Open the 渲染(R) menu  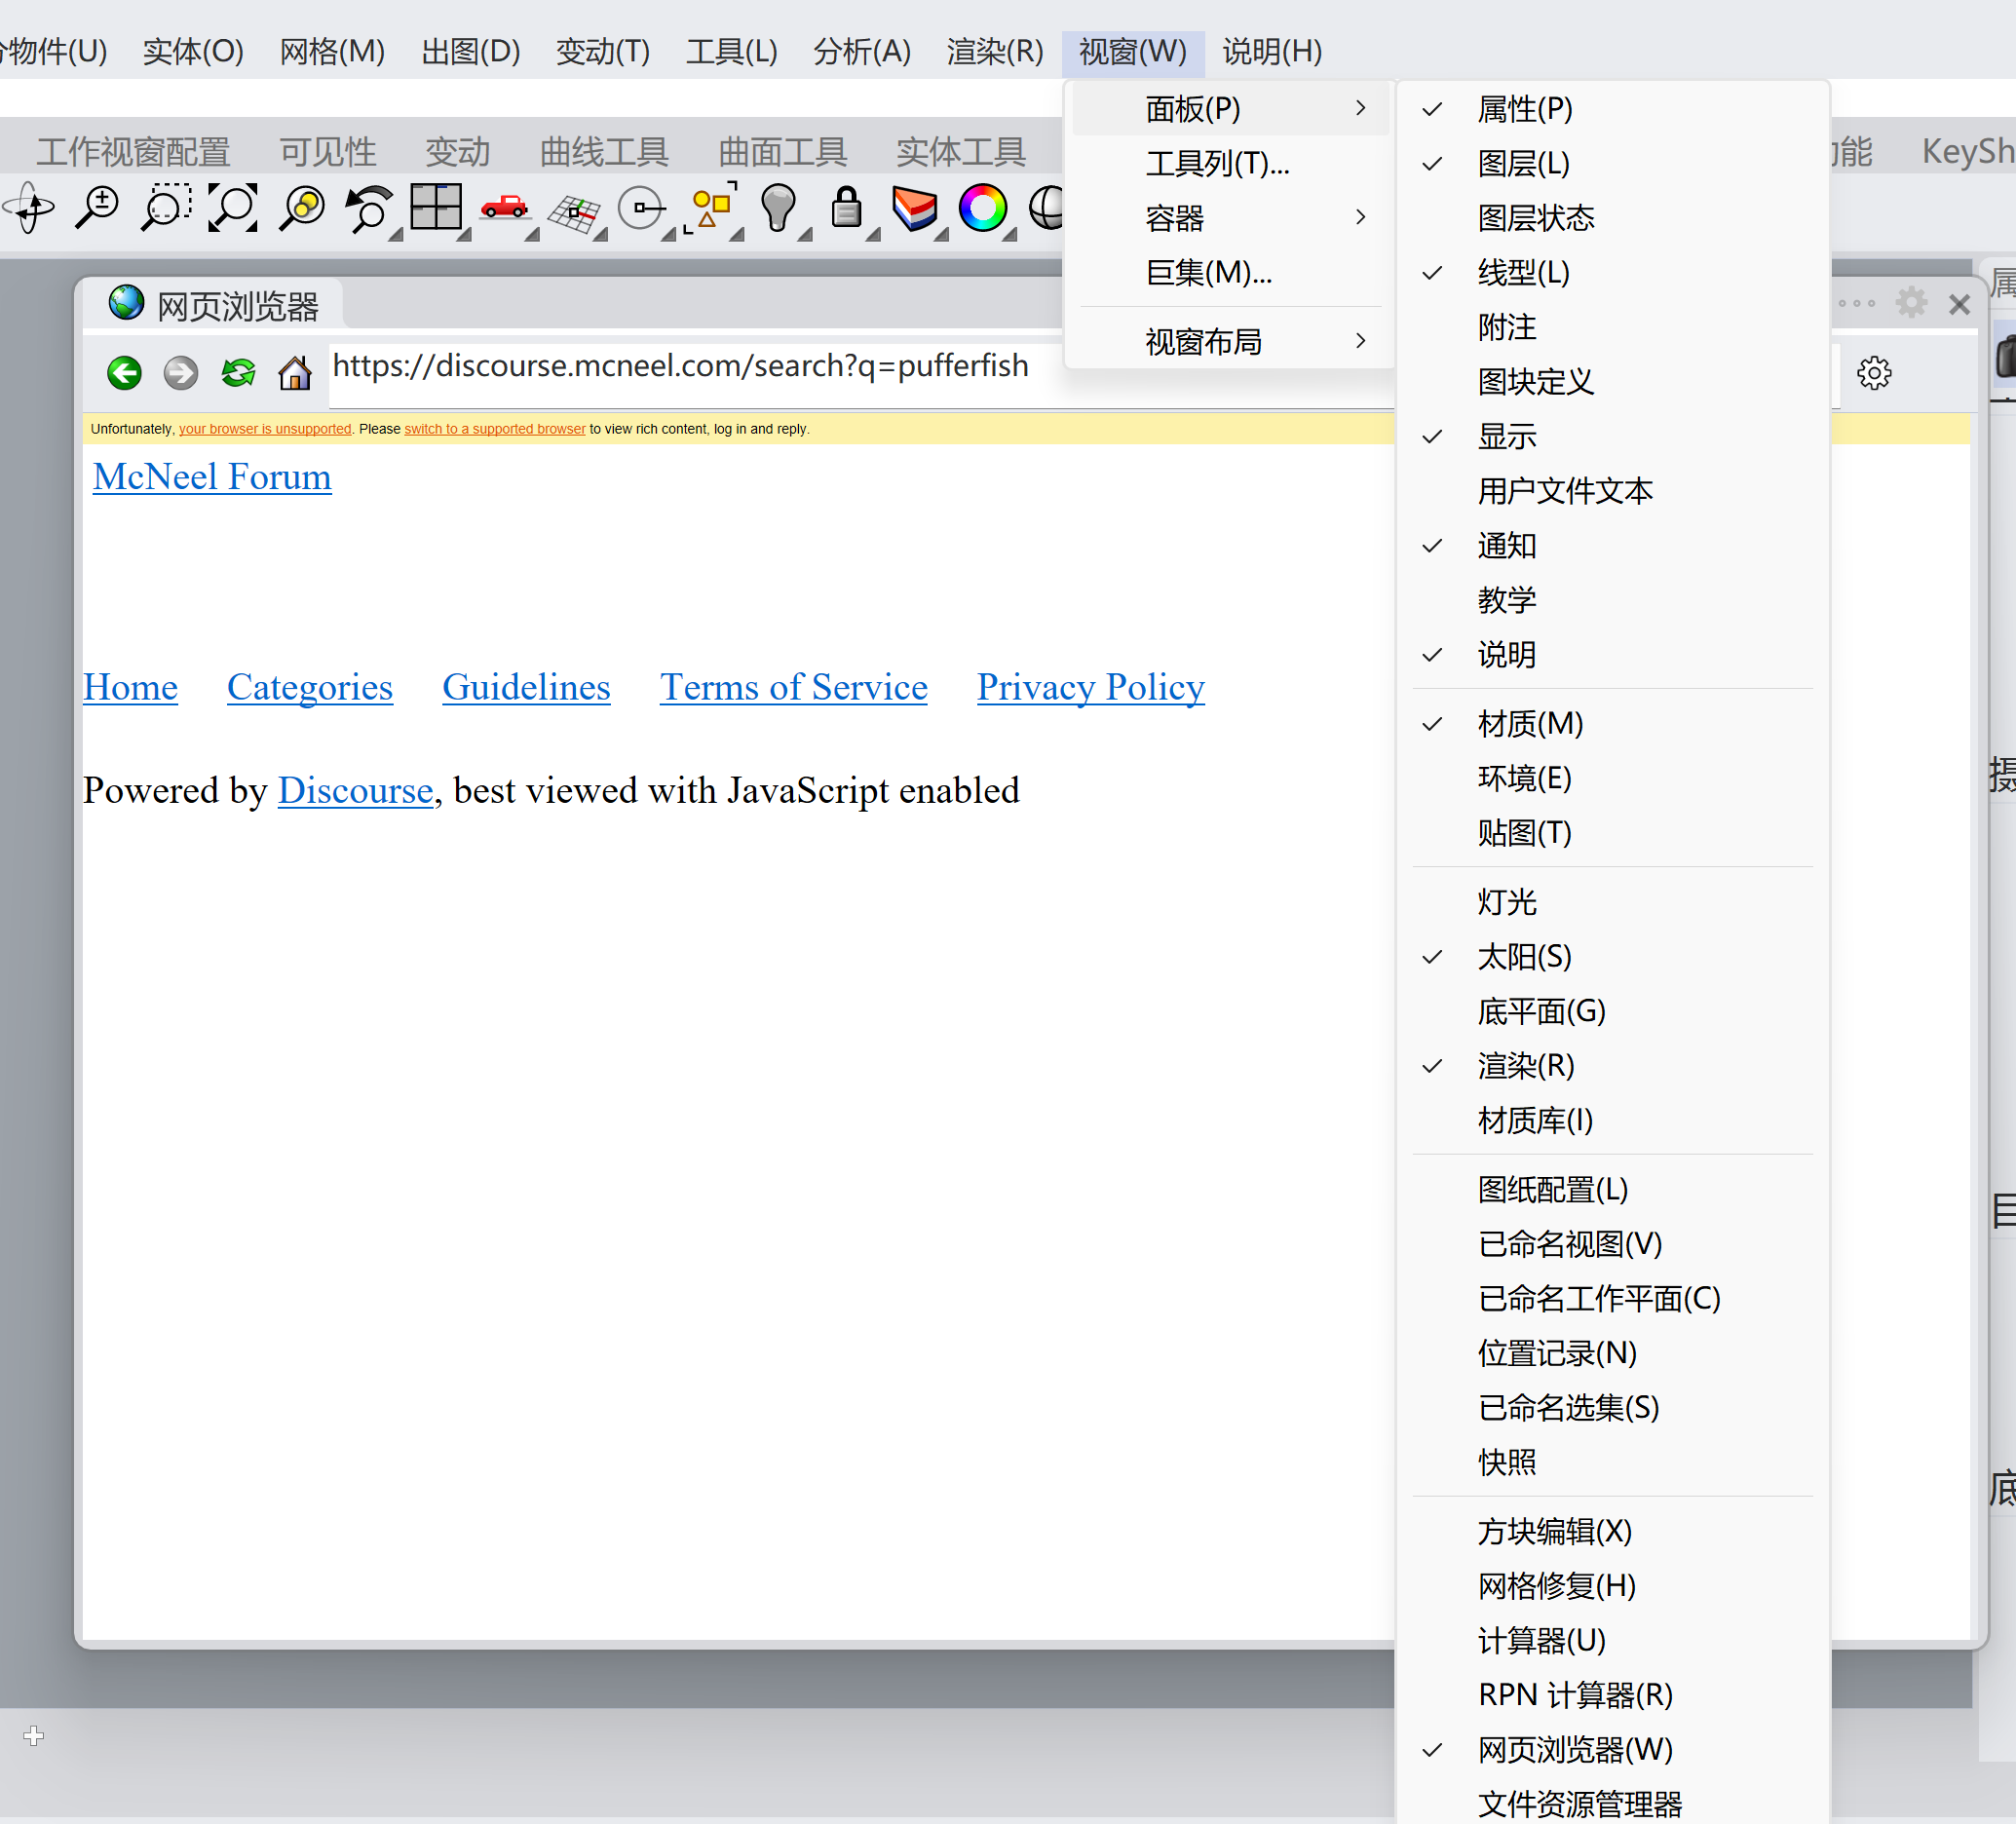click(x=994, y=51)
